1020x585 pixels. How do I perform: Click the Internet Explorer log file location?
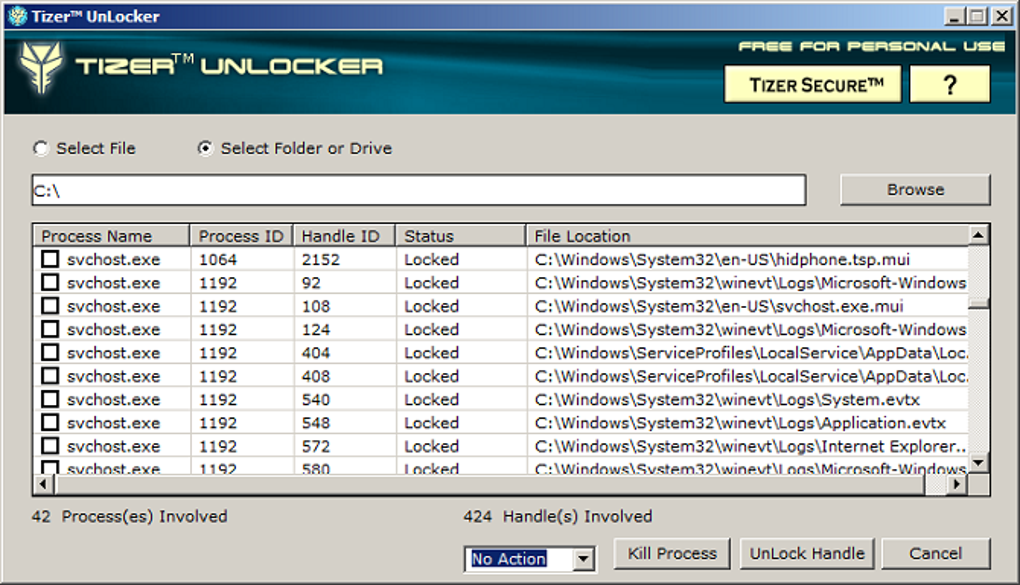pyautogui.click(x=751, y=446)
